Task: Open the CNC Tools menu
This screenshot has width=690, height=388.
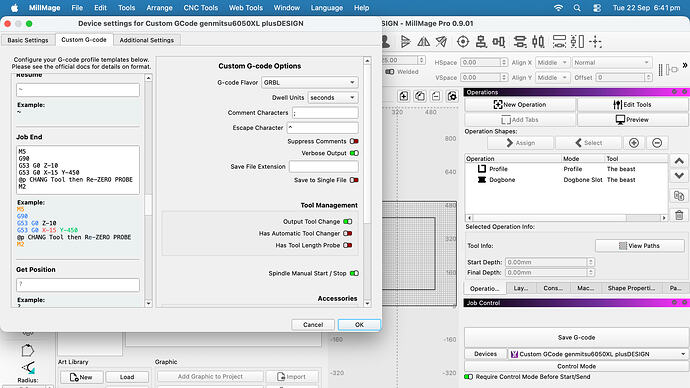Action: tap(200, 8)
